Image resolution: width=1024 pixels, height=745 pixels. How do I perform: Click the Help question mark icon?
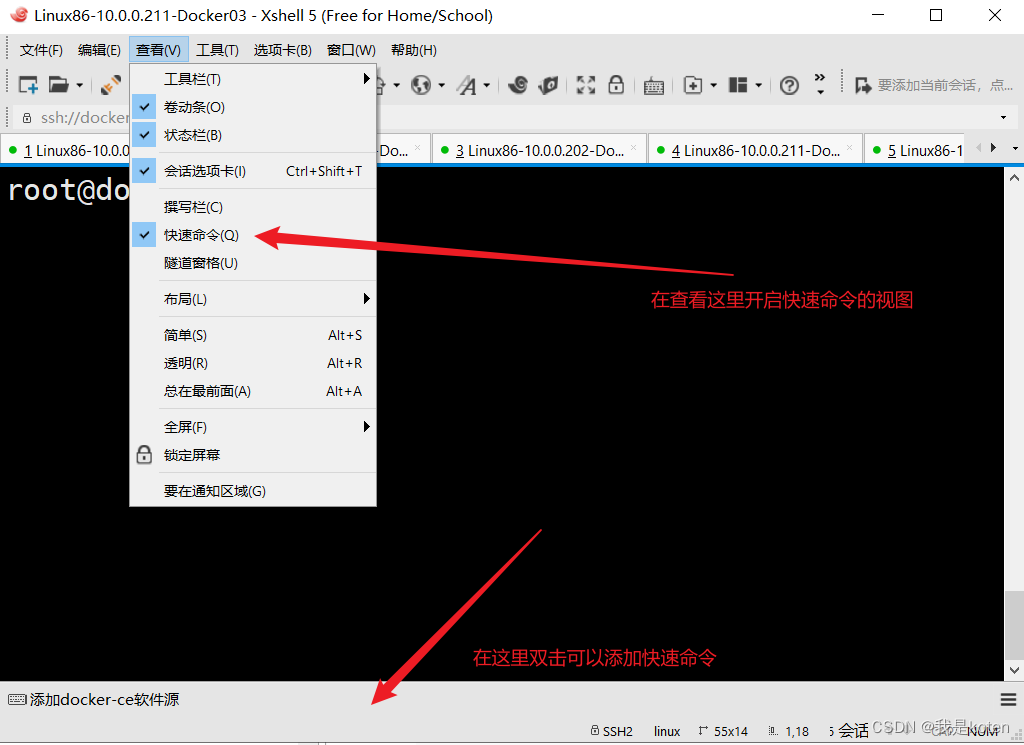(x=789, y=85)
